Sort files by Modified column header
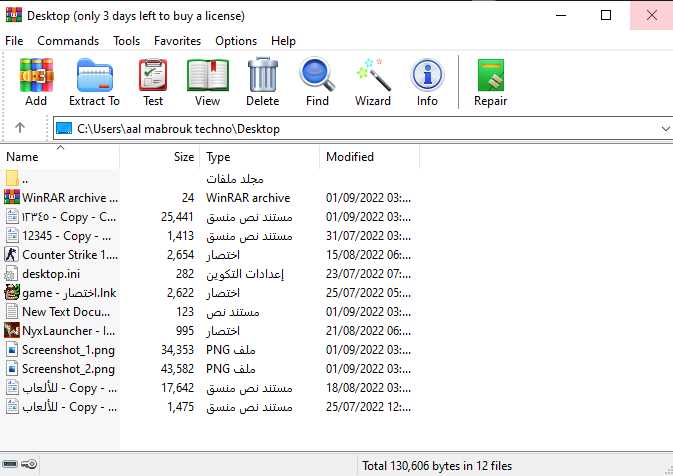 tap(370, 157)
